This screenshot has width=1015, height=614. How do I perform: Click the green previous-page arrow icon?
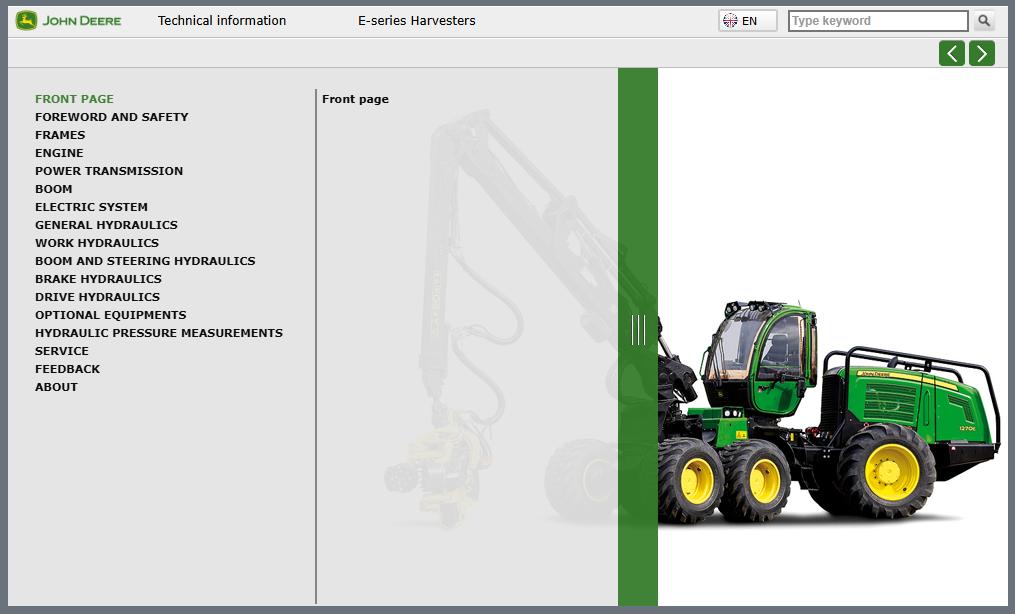(x=951, y=52)
